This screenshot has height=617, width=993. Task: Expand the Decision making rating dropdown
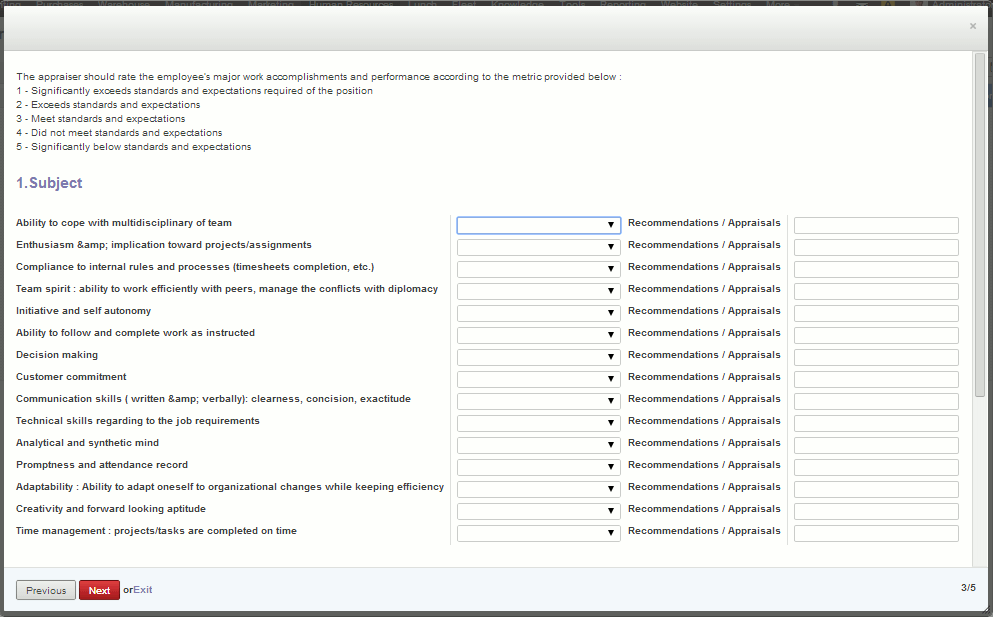coord(538,357)
